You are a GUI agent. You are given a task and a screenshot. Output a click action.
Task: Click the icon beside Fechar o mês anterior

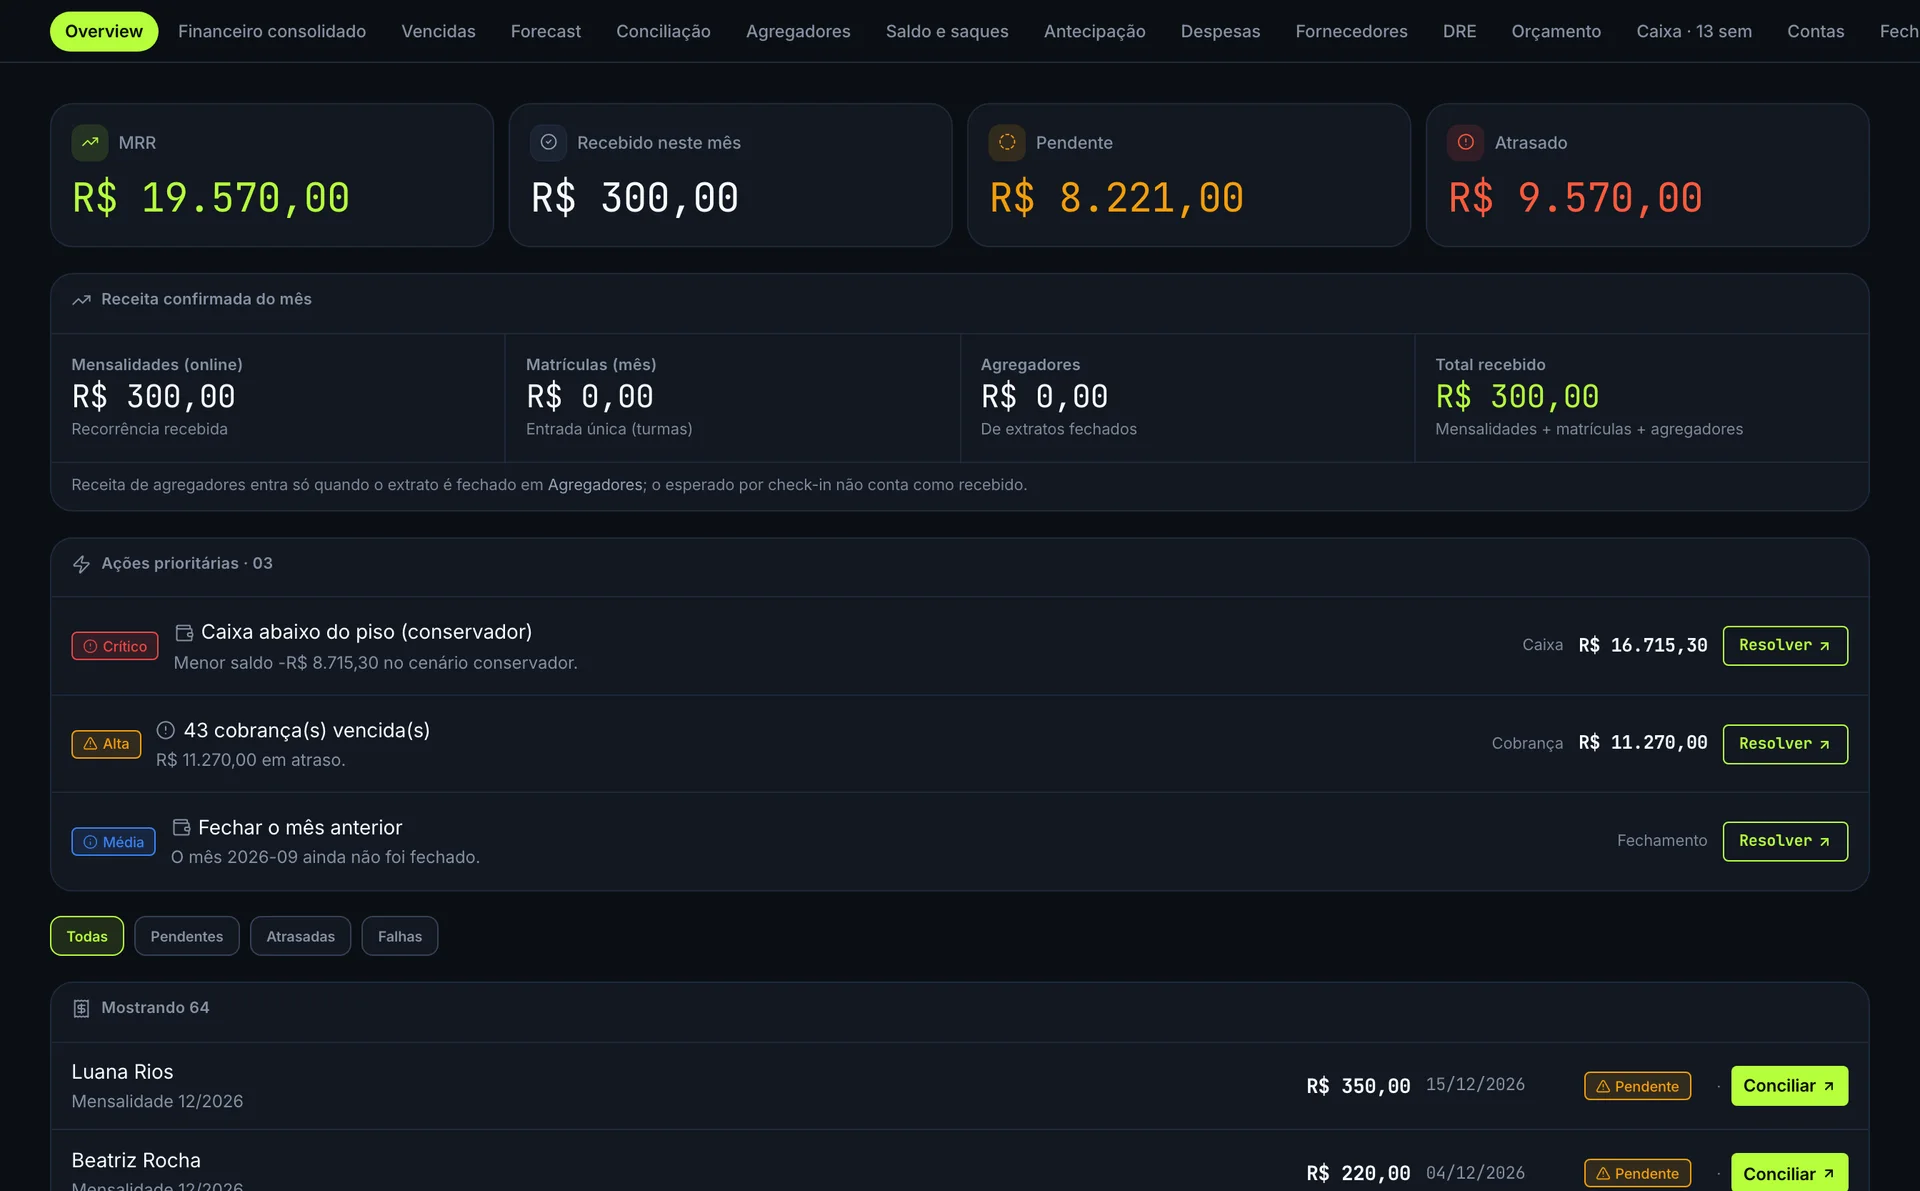pos(181,827)
